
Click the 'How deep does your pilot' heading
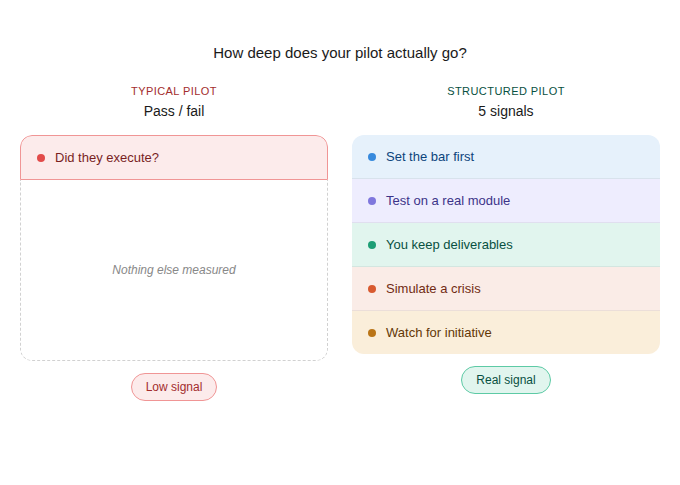[x=340, y=53]
